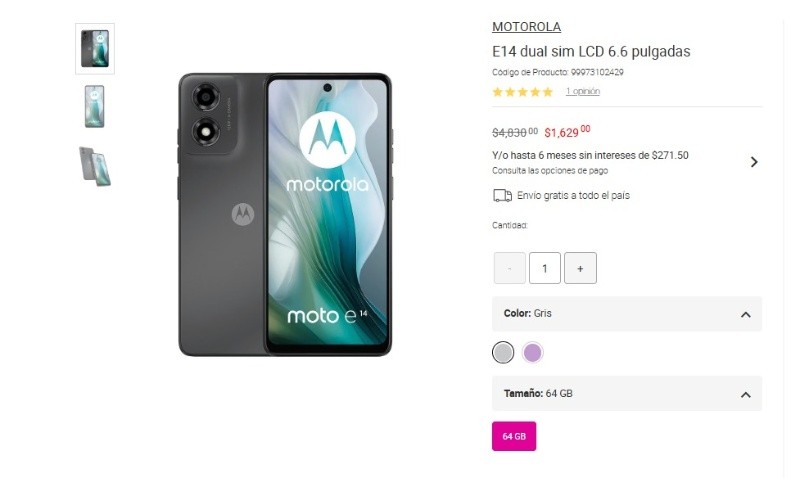The image size is (800, 478).
Task: Select third thumbnail showing angled phones
Action: tap(95, 166)
